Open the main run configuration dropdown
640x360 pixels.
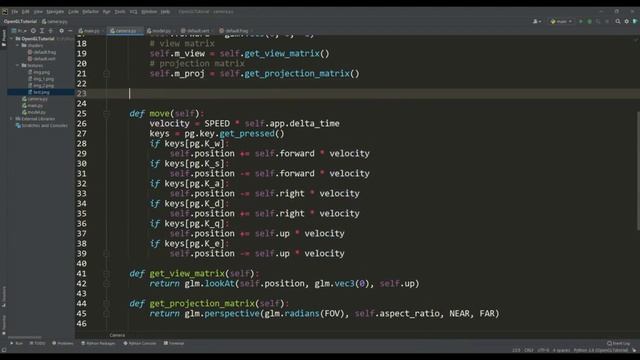[x=561, y=21]
